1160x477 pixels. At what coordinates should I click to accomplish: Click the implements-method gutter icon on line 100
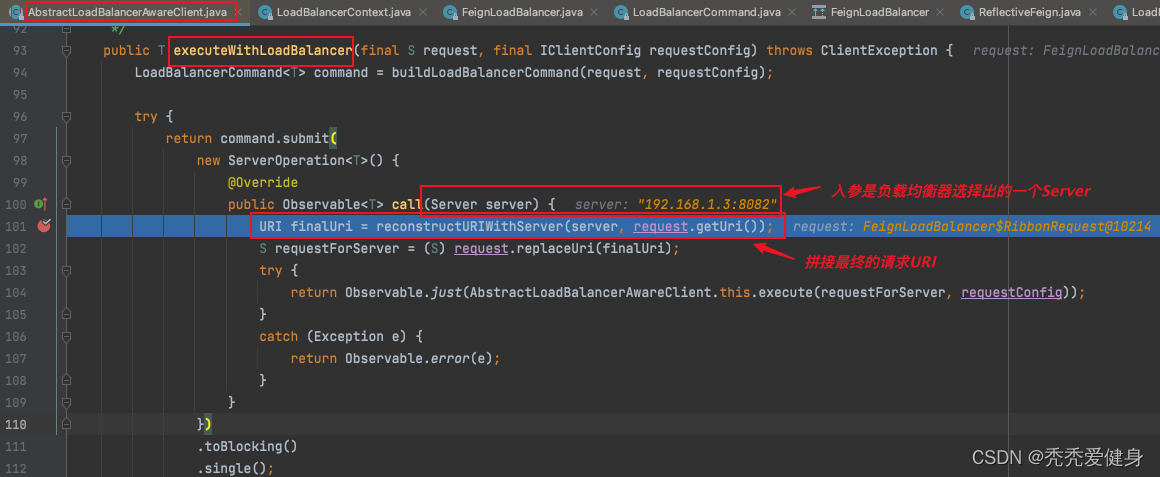click(x=40, y=203)
